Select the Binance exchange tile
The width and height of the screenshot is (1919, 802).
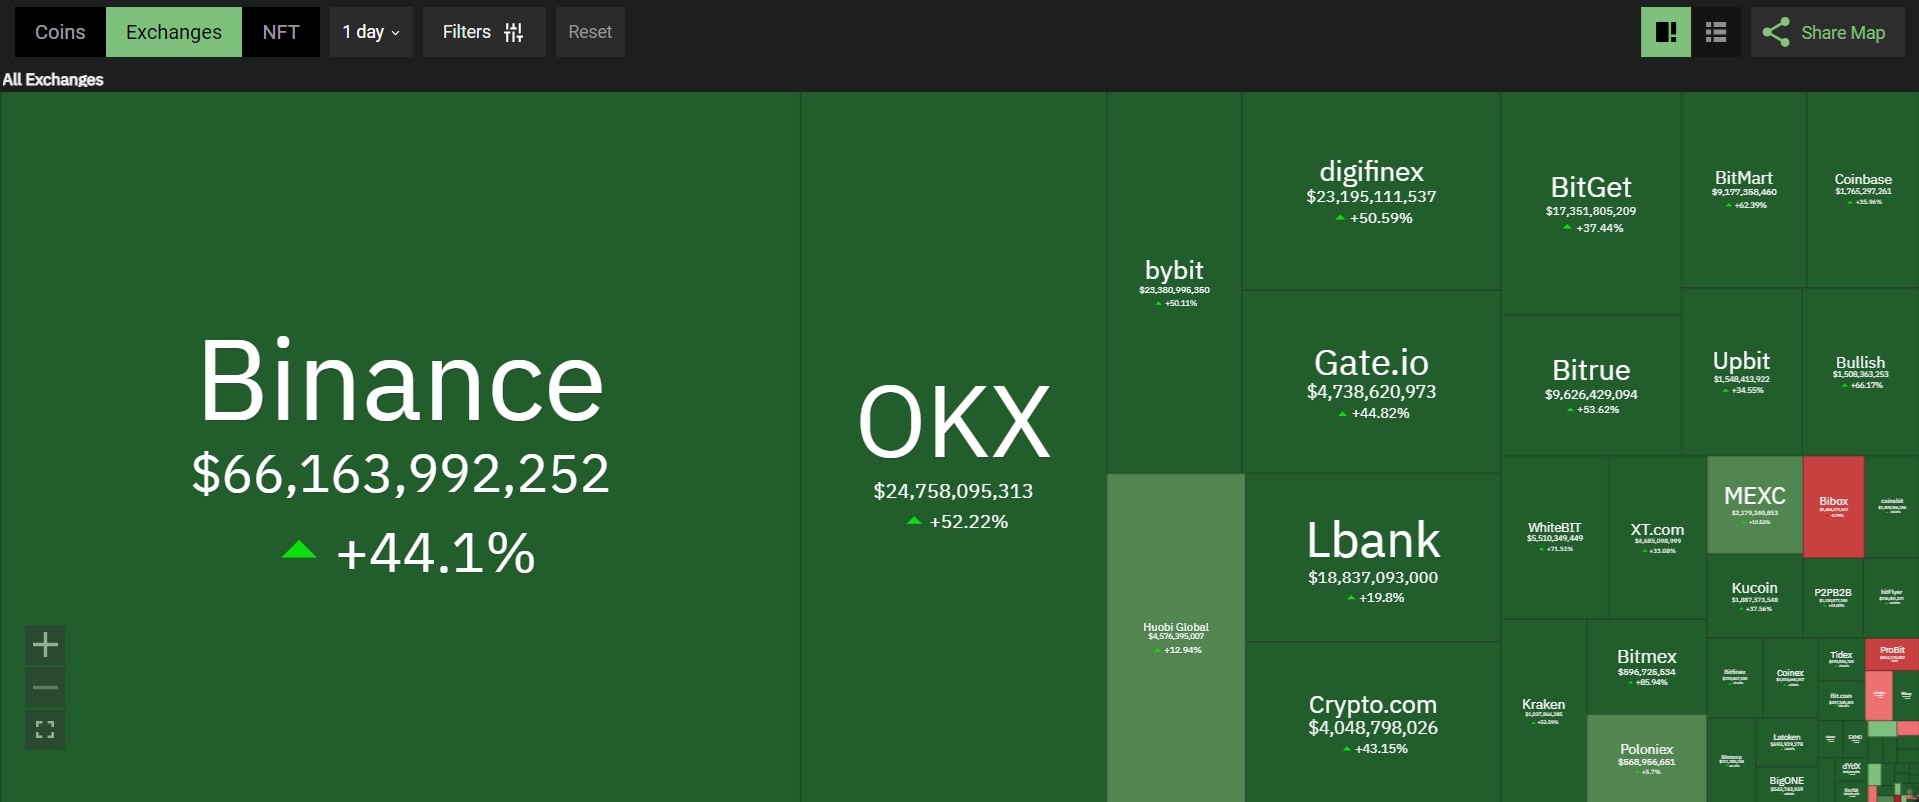(400, 447)
